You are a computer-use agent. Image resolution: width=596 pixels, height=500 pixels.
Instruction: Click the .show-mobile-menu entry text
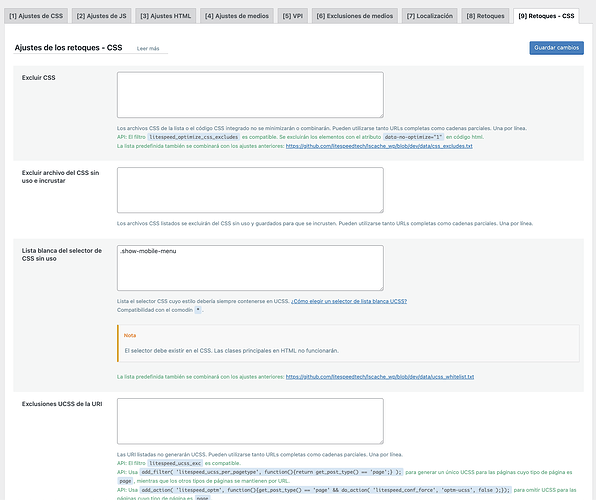pyautogui.click(x=148, y=251)
